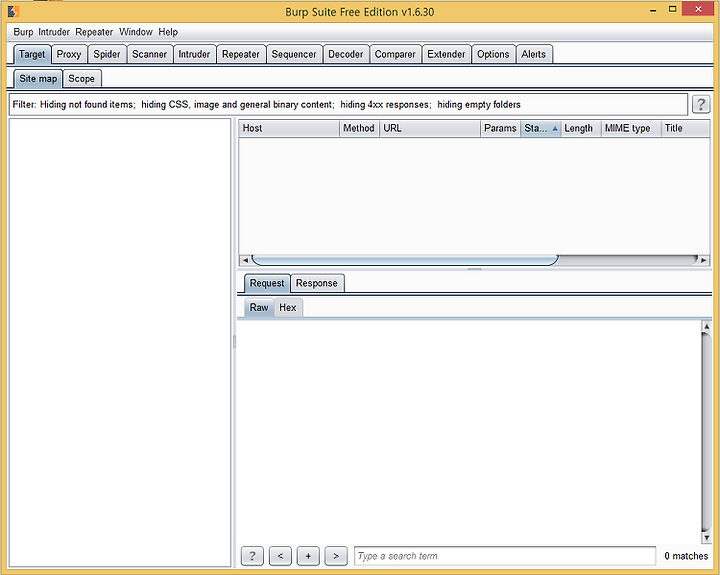Go to previous search match

click(280, 556)
